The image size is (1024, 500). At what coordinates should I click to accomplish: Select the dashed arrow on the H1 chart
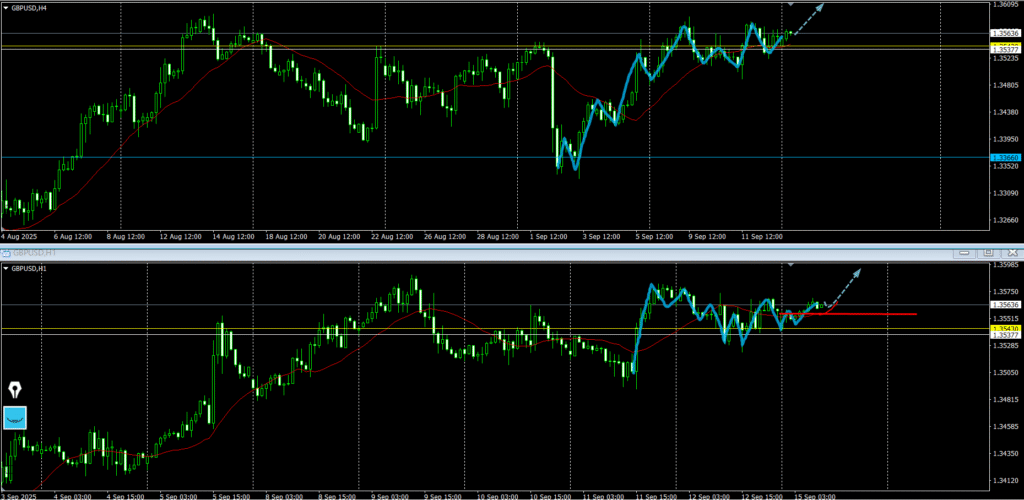coord(845,280)
